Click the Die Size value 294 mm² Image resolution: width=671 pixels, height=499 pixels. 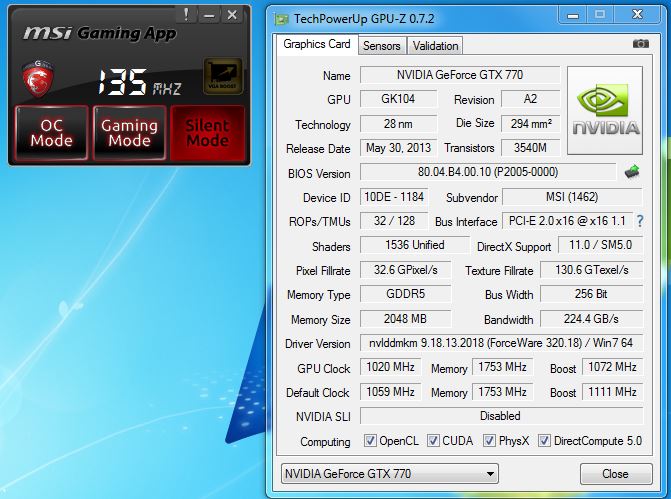click(530, 124)
